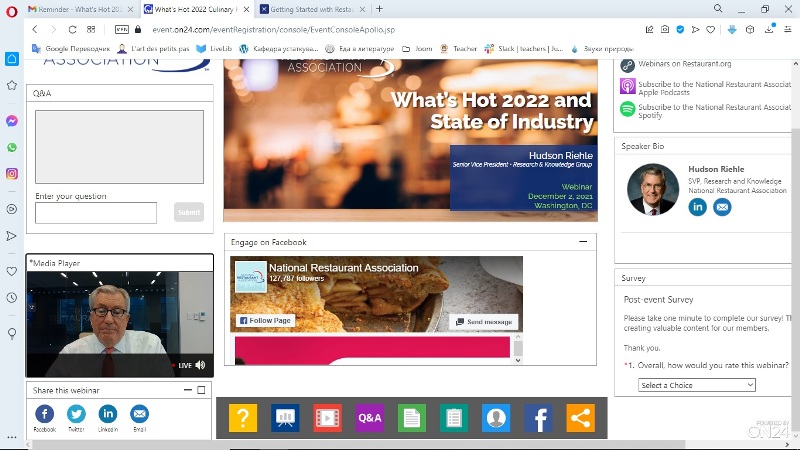
Task: Open the orange Share dock icon
Action: pyautogui.click(x=580, y=418)
